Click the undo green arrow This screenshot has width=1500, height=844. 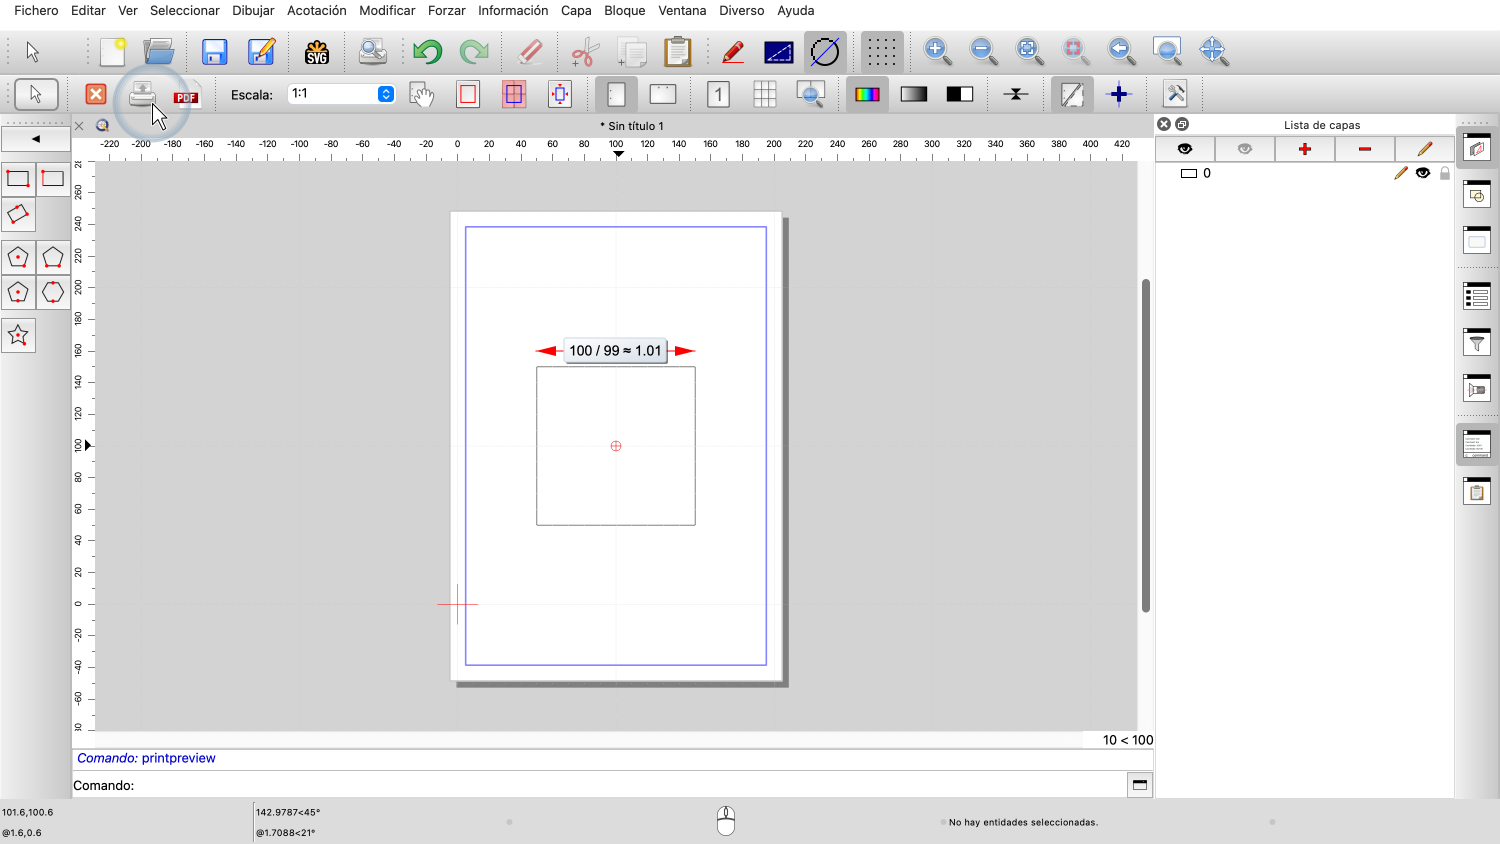tap(427, 52)
